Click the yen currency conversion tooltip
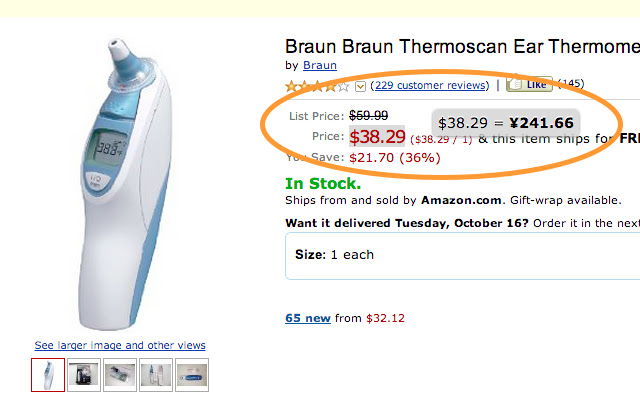The height and width of the screenshot is (400, 640). click(x=505, y=123)
